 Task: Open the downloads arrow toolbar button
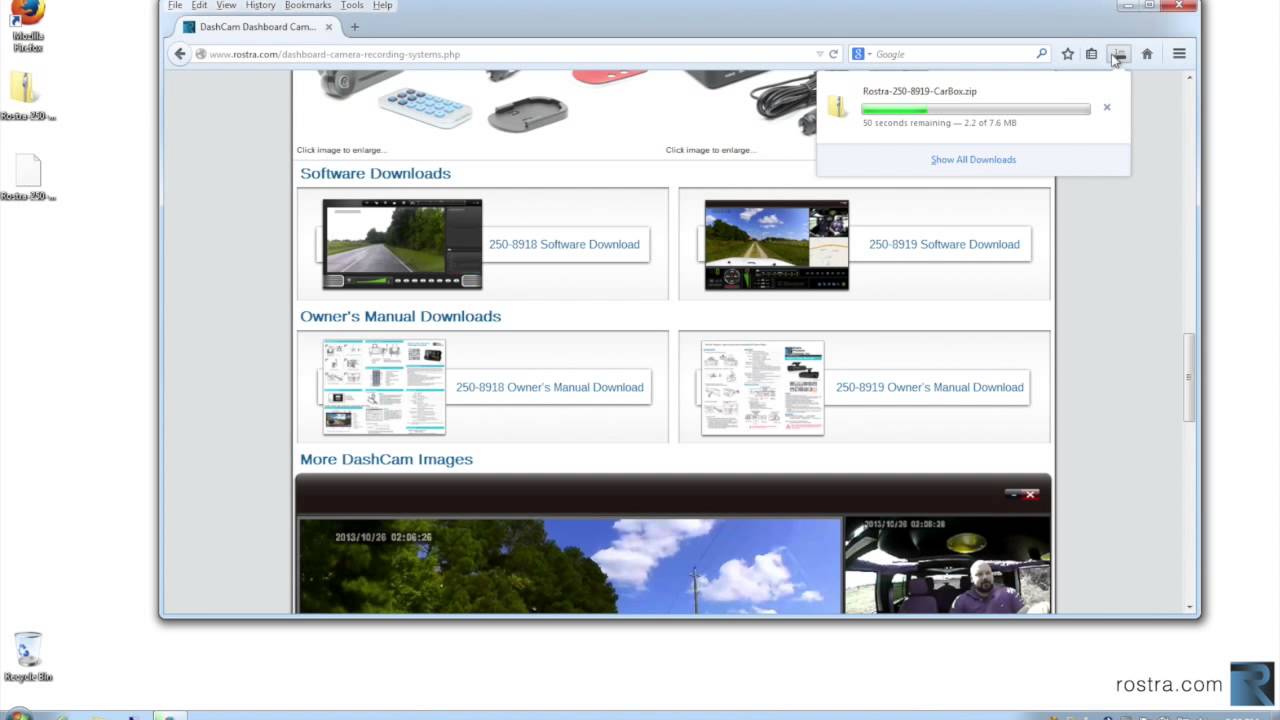[x=1119, y=54]
